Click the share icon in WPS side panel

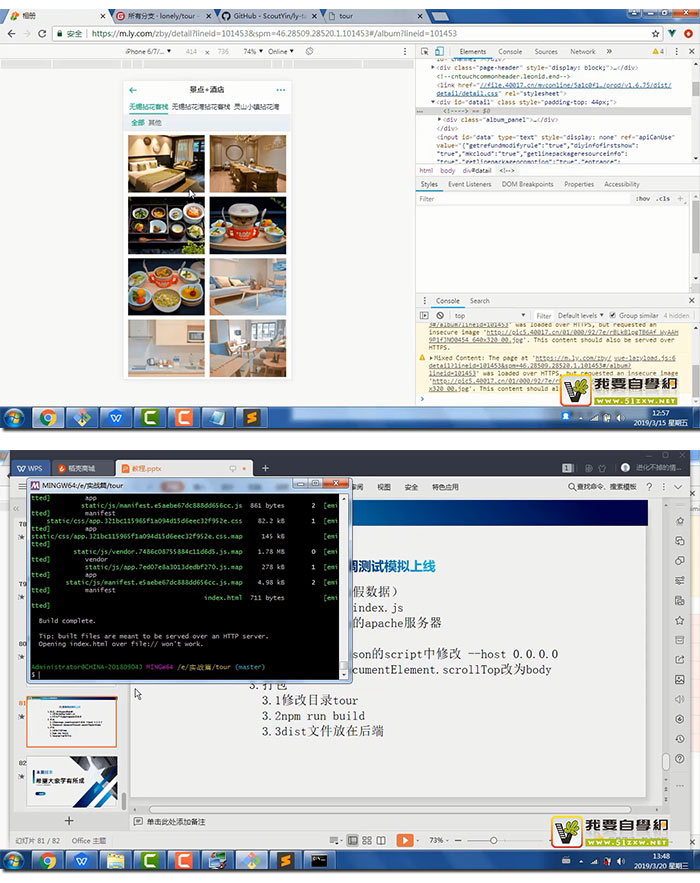tap(680, 659)
